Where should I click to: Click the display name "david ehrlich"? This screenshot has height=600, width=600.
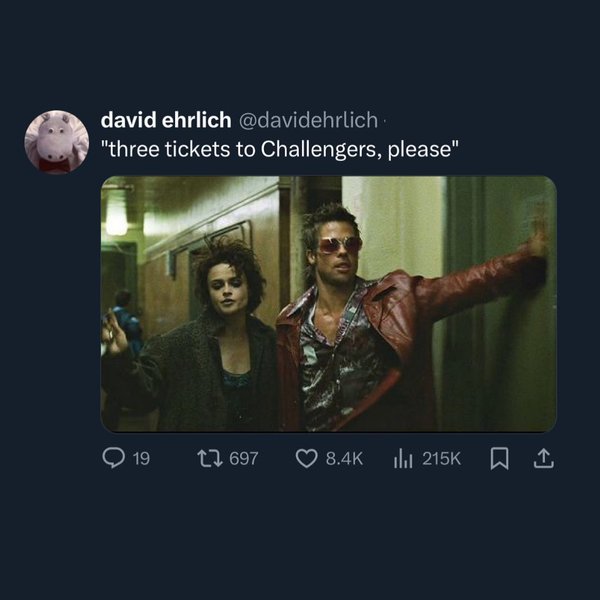point(164,120)
